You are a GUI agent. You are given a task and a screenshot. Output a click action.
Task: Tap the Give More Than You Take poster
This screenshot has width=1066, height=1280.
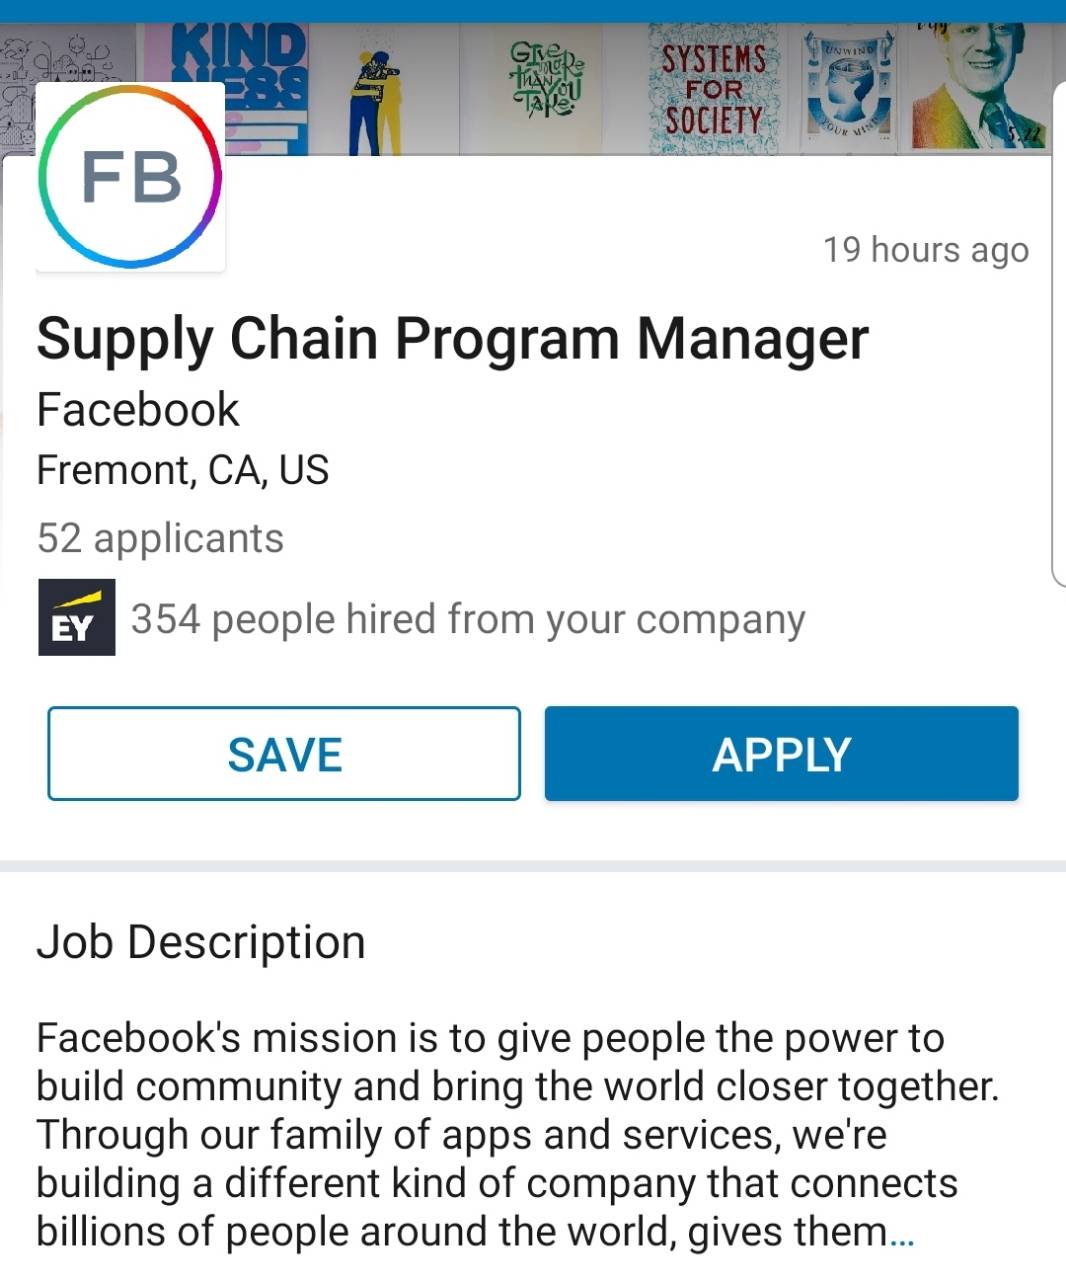(x=545, y=89)
